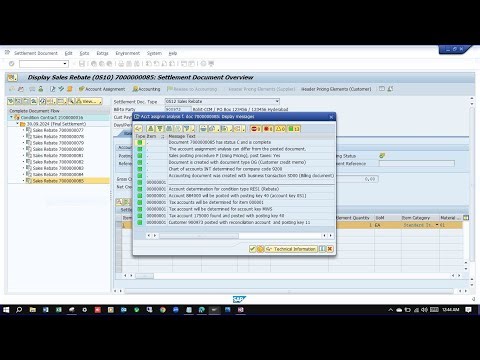Image resolution: width=480 pixels, height=360 pixels.
Task: Click the Accounting button
Action: tap(146, 89)
